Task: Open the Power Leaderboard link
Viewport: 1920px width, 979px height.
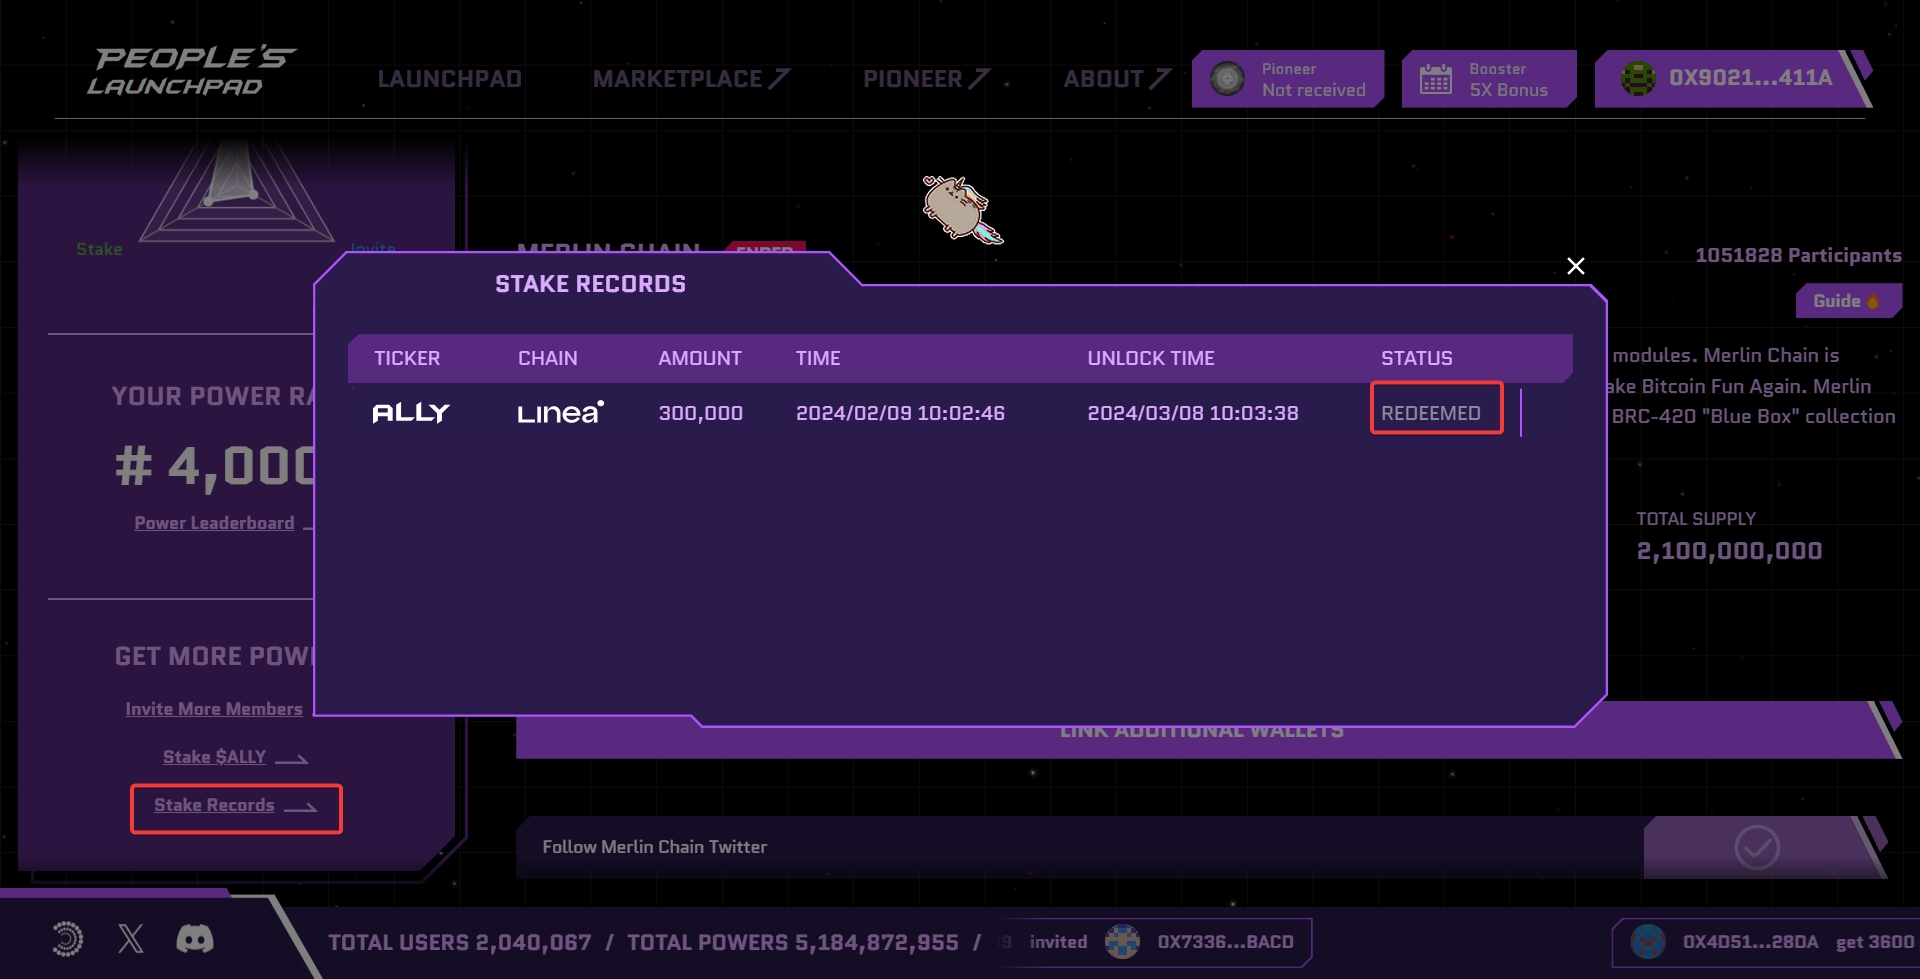Action: pos(214,523)
